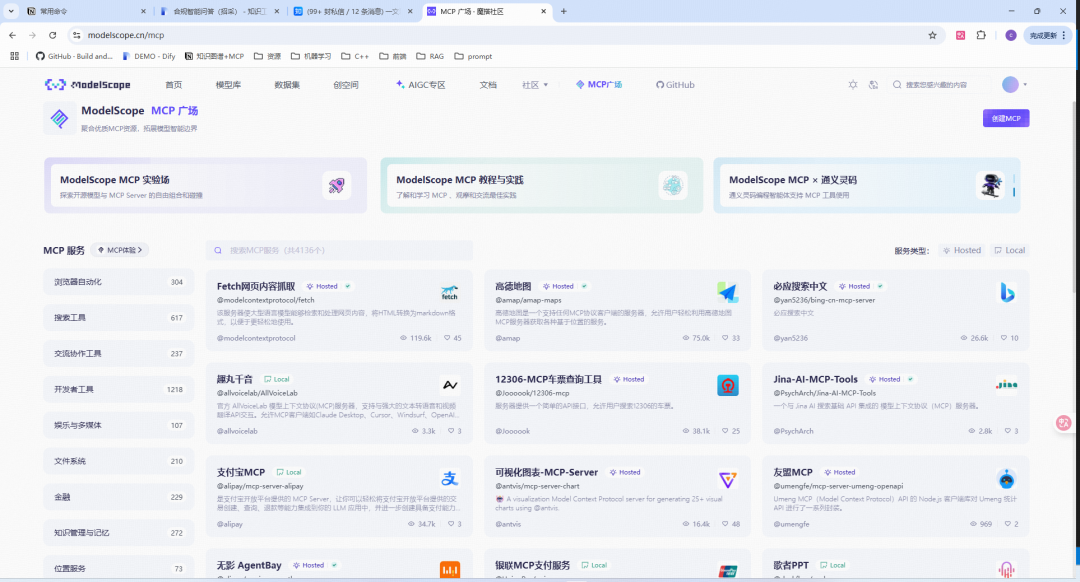Open the Fetch网页内容抓取 card logo icon
The width and height of the screenshot is (1080, 582).
tap(450, 293)
